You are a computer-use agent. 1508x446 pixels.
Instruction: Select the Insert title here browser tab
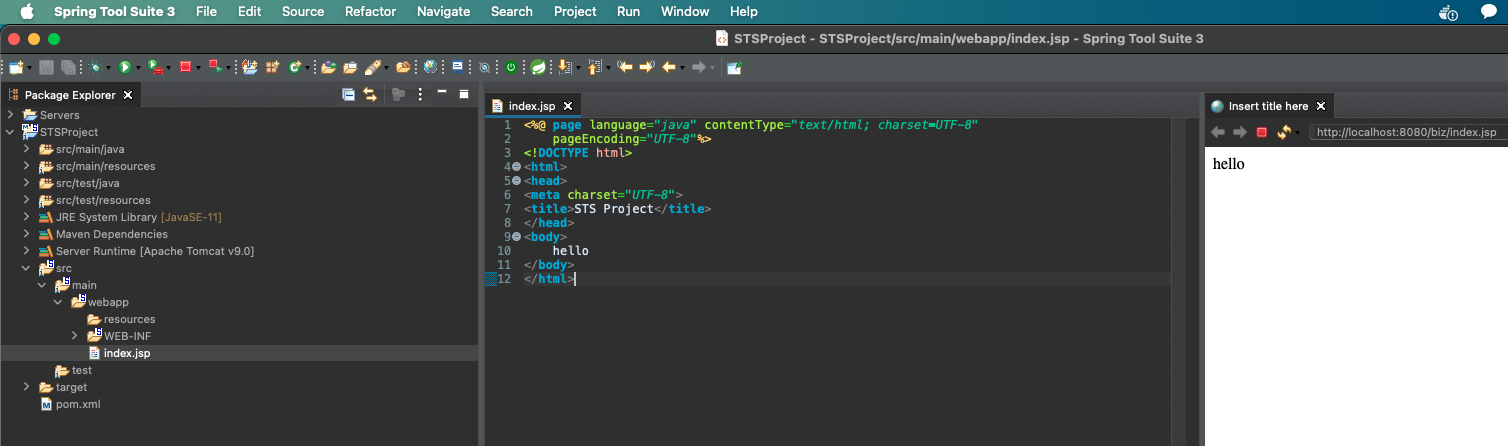click(1268, 105)
